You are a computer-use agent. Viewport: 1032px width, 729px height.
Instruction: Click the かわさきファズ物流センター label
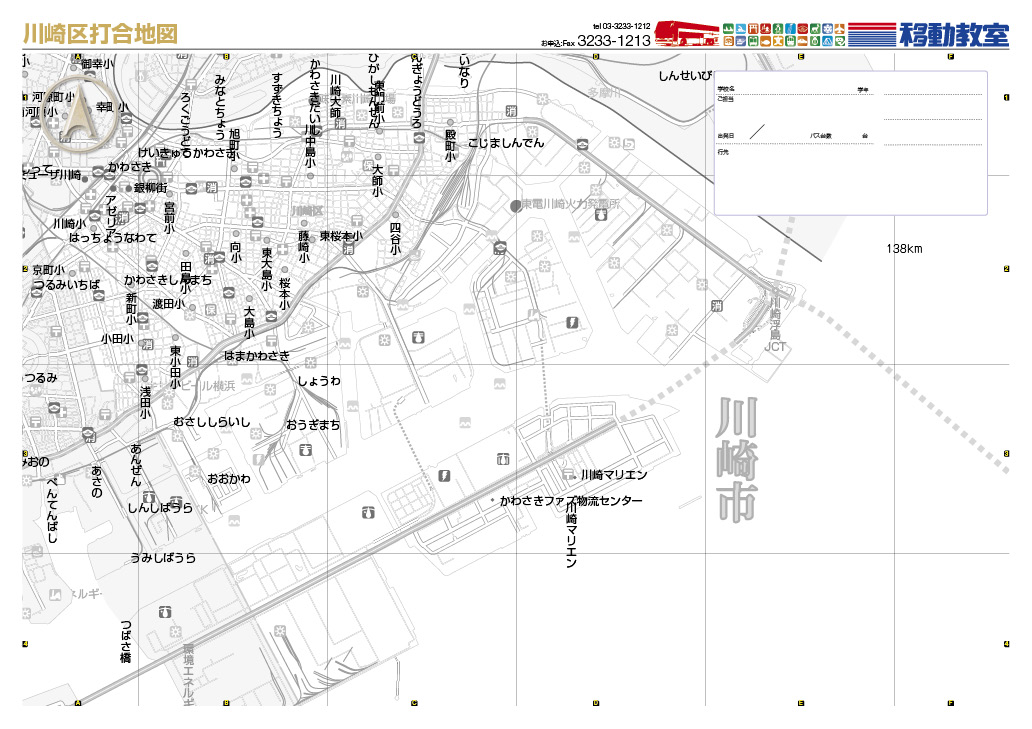[x=571, y=500]
